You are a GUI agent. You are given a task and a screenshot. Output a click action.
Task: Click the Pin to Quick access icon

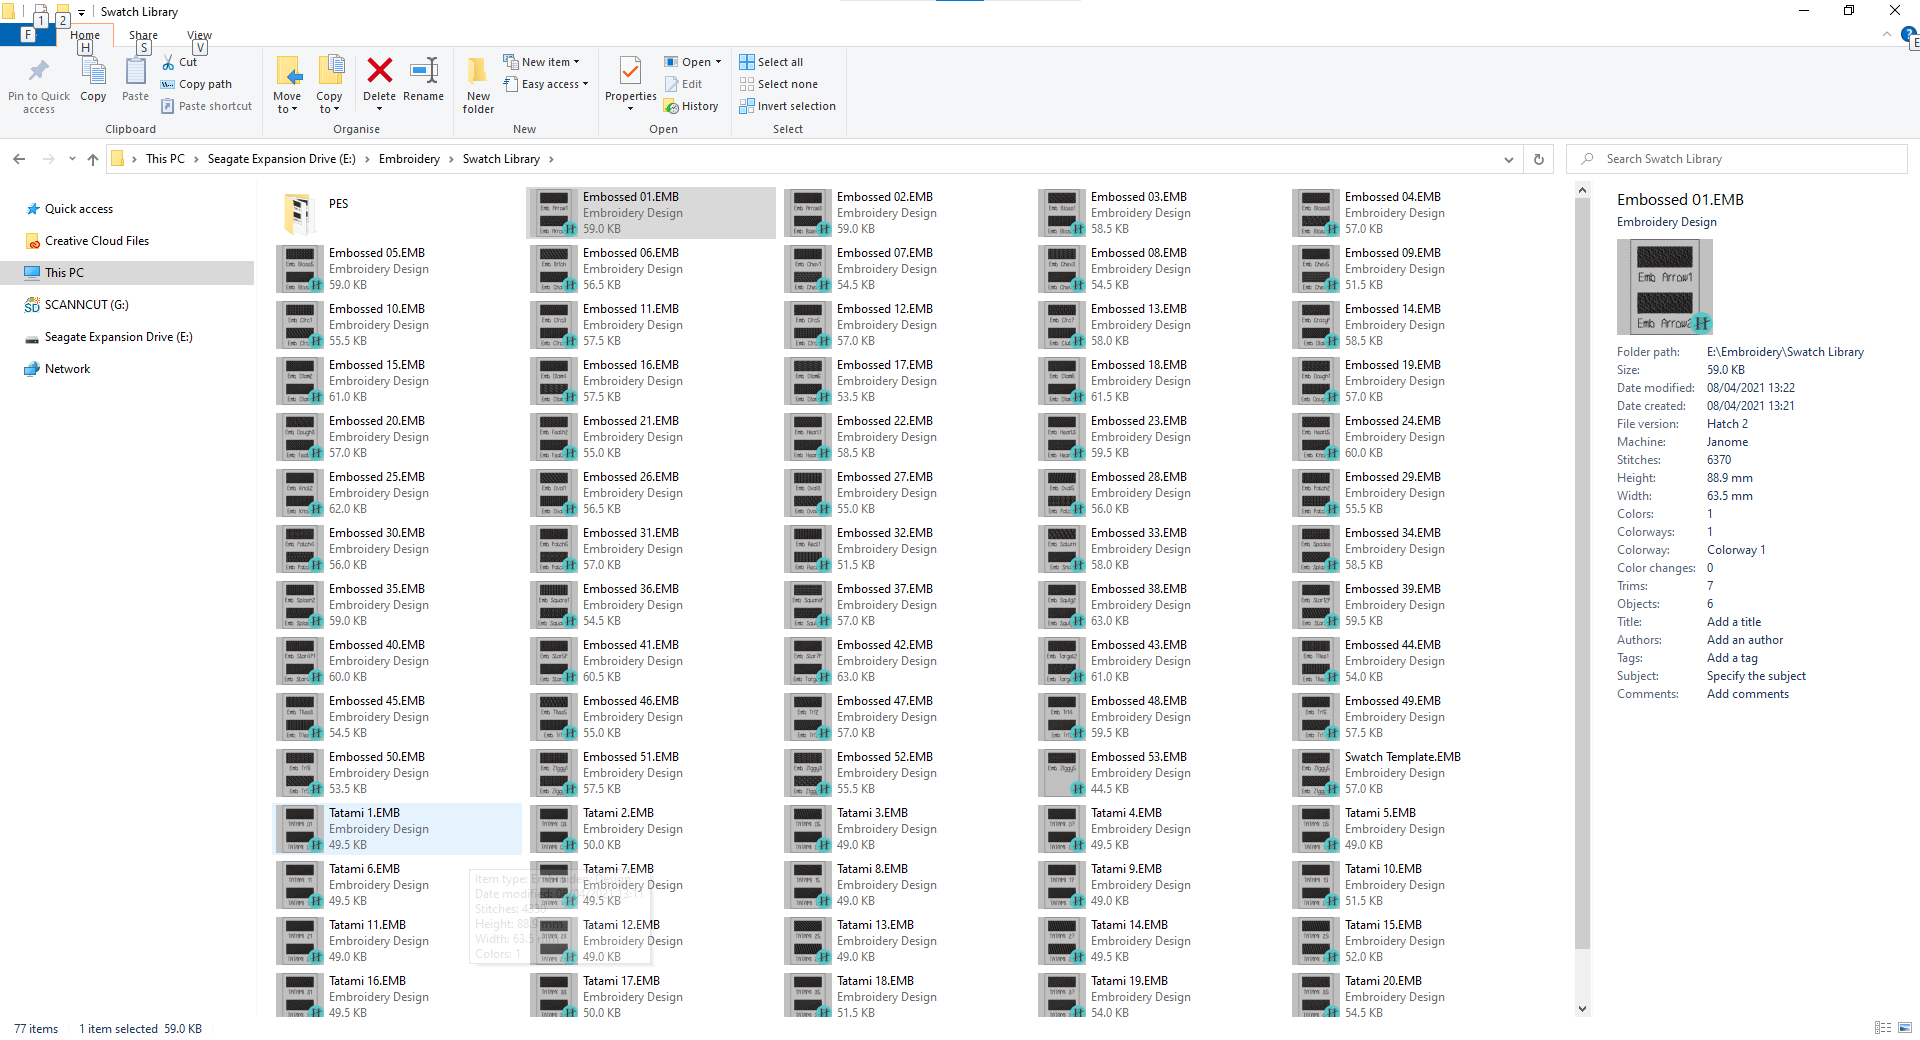tap(39, 84)
